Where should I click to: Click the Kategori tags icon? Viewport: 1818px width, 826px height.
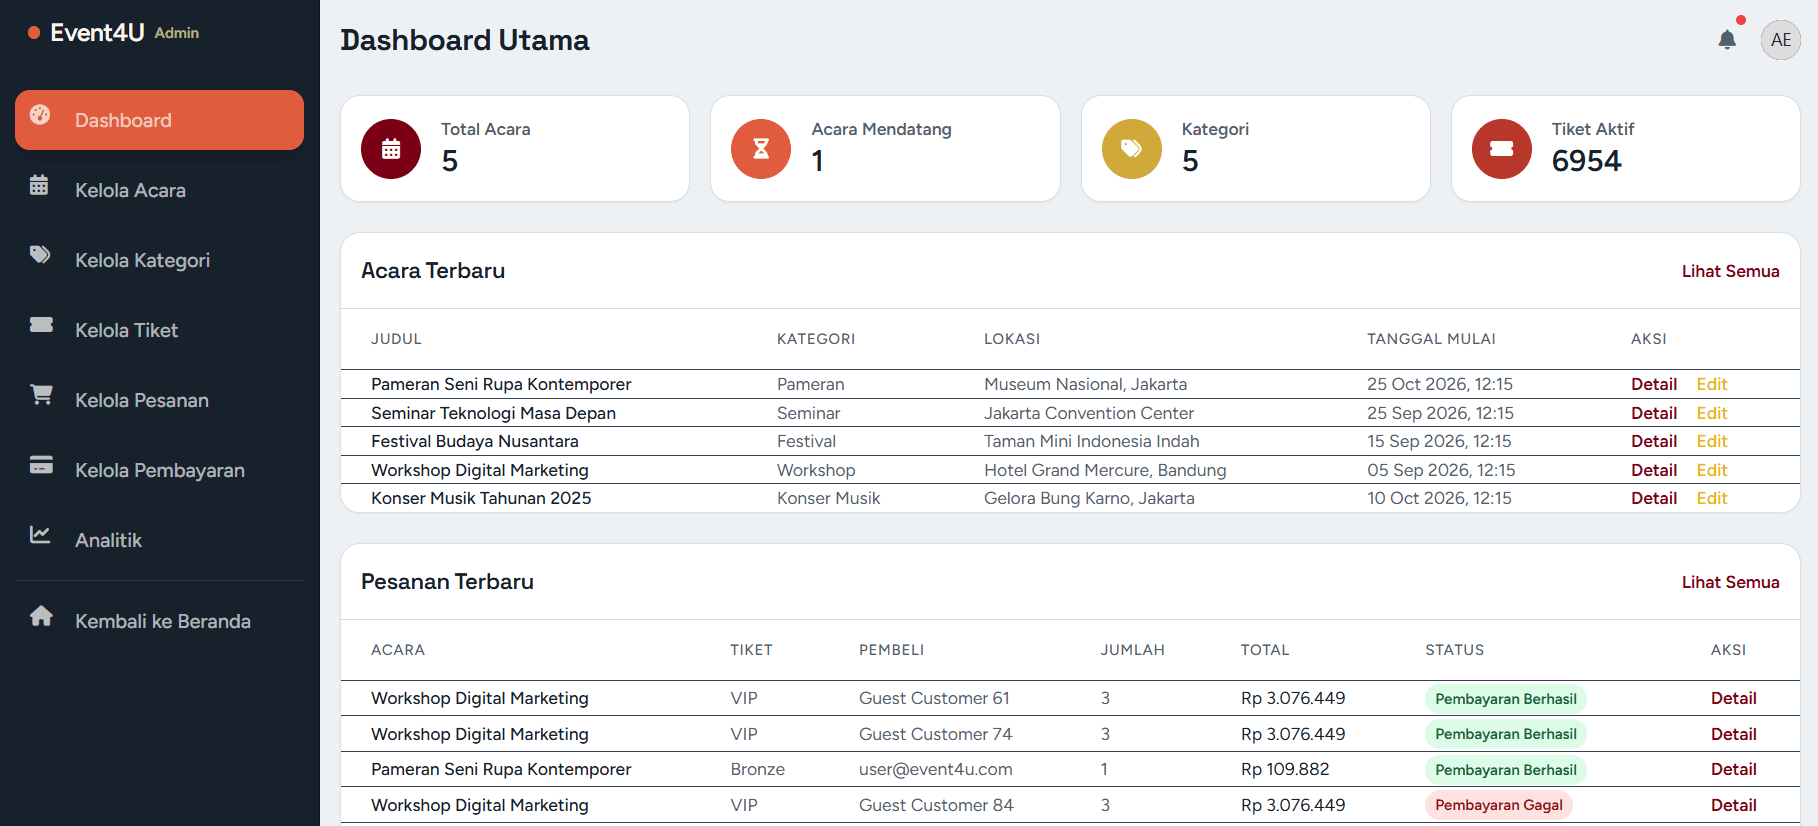(1132, 149)
